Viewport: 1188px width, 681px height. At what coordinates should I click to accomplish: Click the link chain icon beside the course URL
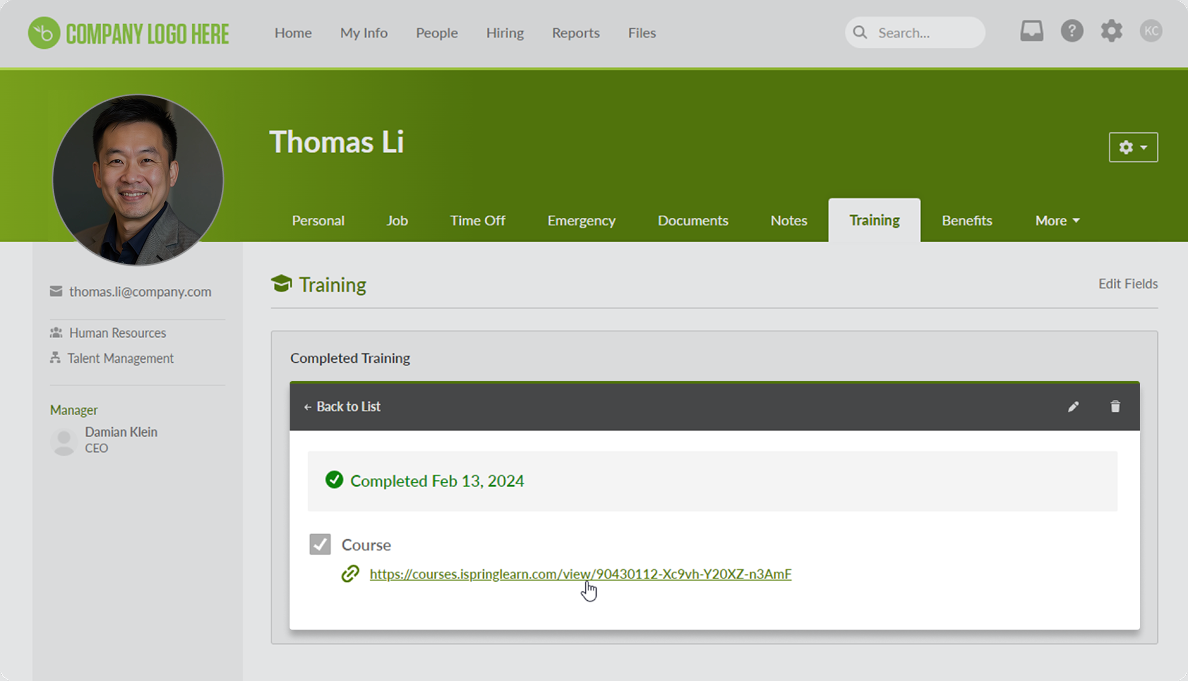point(350,574)
